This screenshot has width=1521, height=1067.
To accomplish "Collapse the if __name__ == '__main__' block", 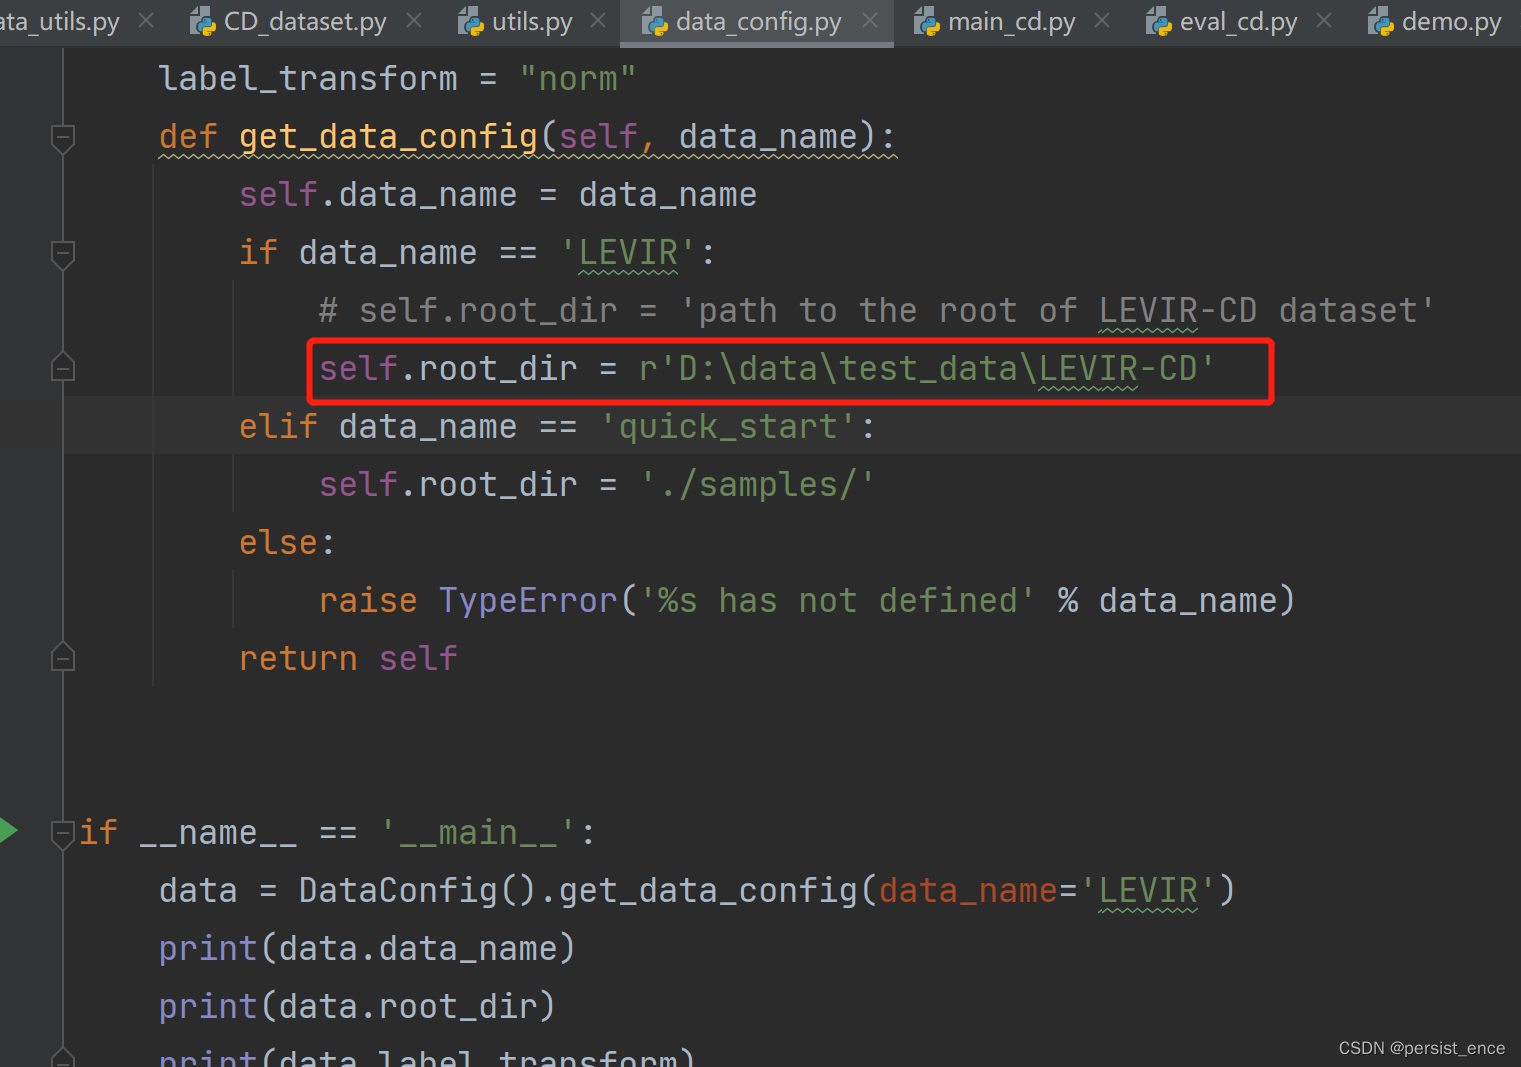I will pyautogui.click(x=63, y=833).
